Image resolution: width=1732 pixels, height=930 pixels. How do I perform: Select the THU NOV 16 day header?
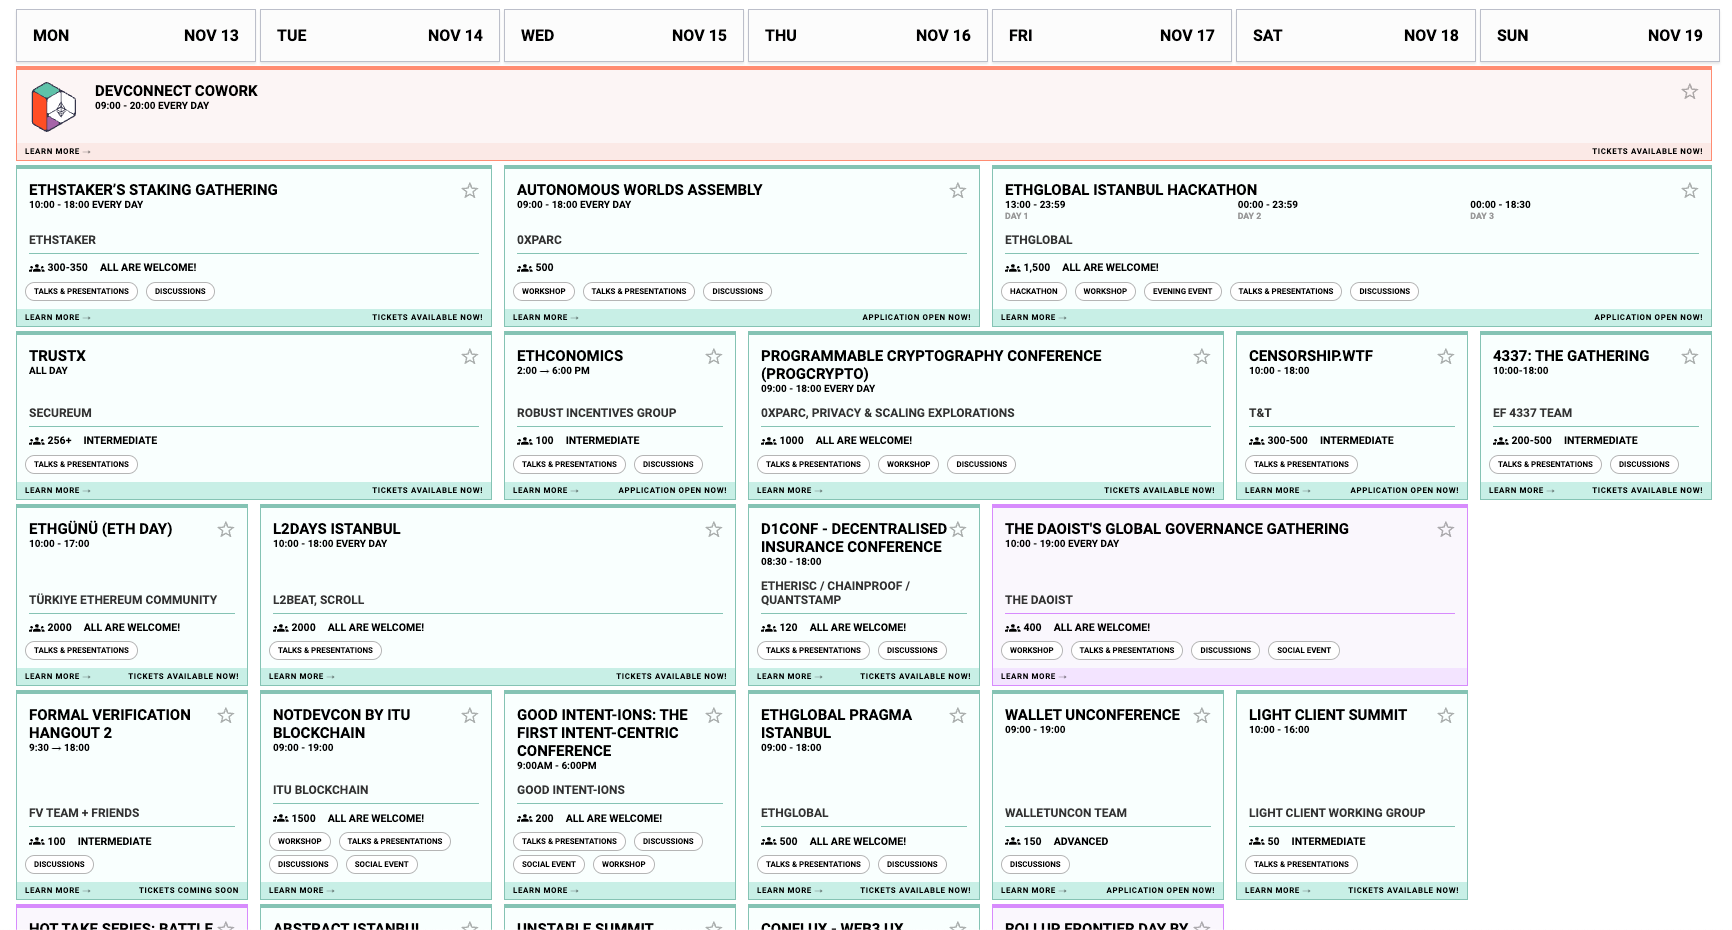click(x=868, y=36)
